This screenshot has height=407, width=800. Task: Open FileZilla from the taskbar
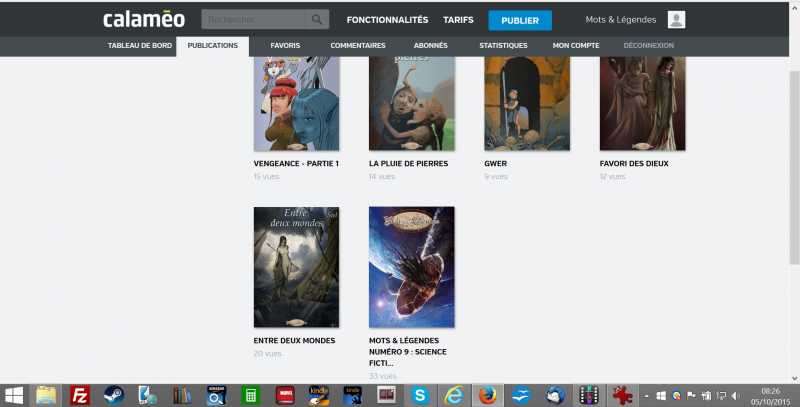81,394
